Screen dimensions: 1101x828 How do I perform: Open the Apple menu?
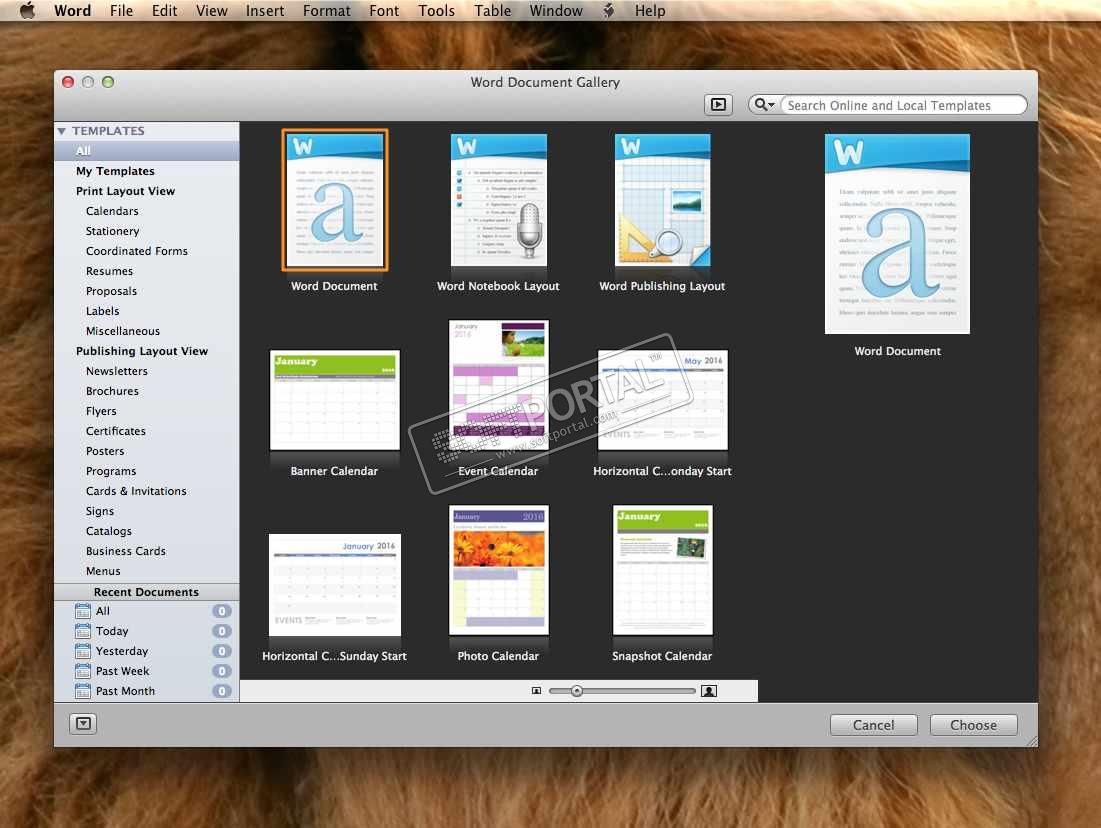(27, 11)
